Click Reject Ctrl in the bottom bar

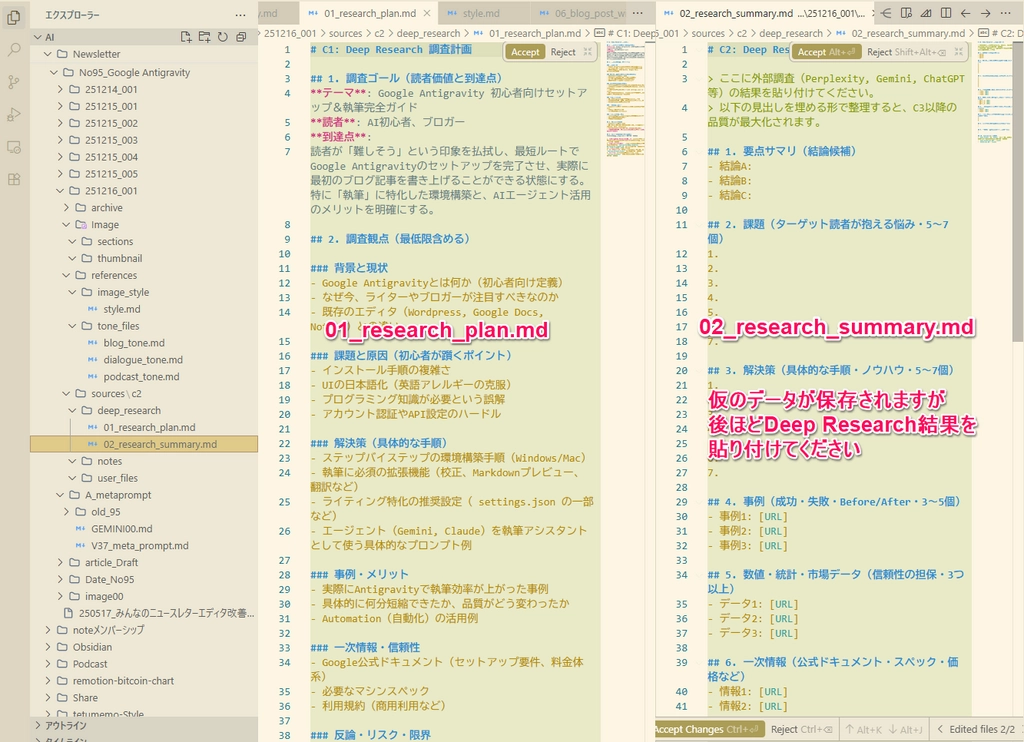coord(802,730)
